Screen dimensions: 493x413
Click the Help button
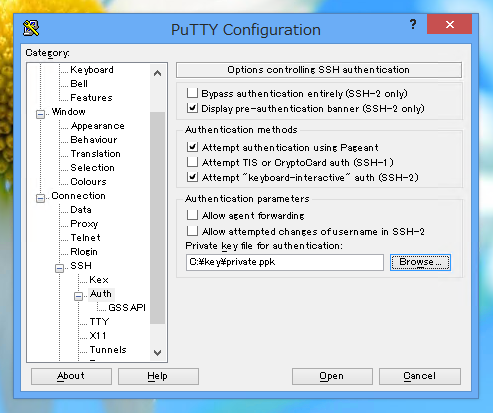(x=158, y=376)
